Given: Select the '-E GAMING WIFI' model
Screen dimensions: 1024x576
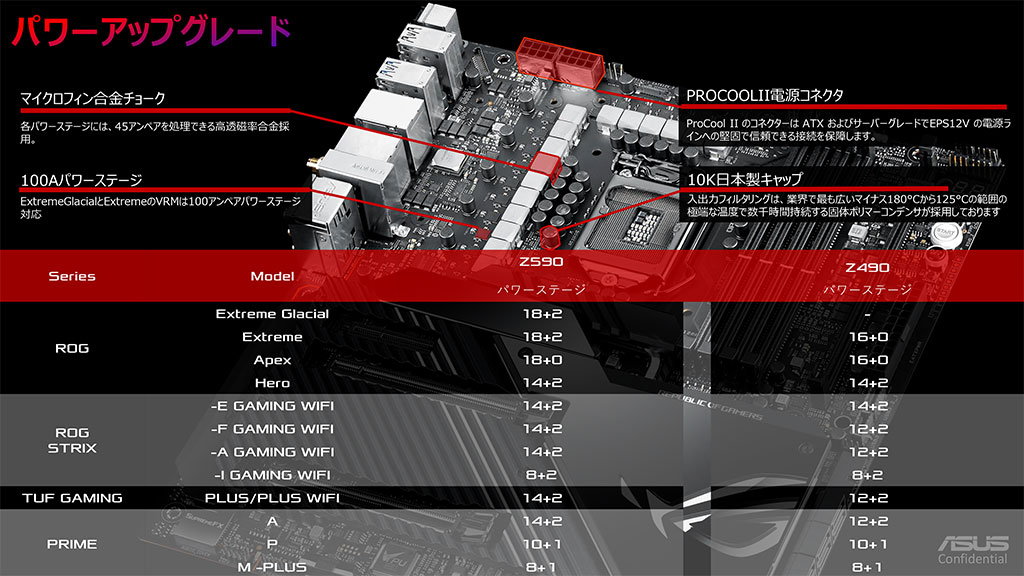Looking at the screenshot, I should (x=272, y=406).
